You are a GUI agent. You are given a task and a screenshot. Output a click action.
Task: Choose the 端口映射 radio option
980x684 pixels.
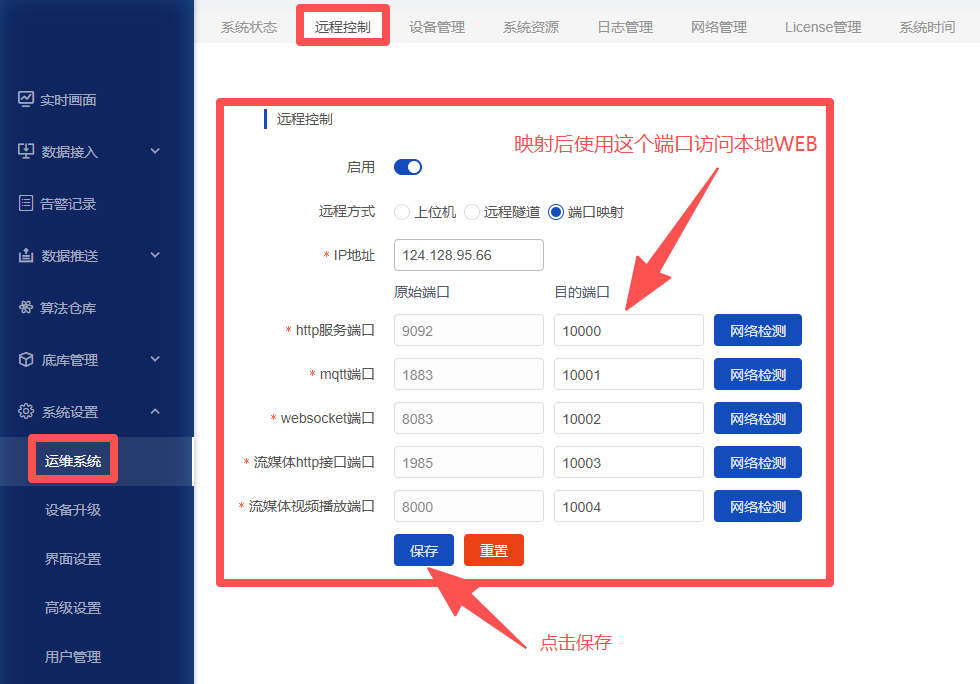[556, 212]
